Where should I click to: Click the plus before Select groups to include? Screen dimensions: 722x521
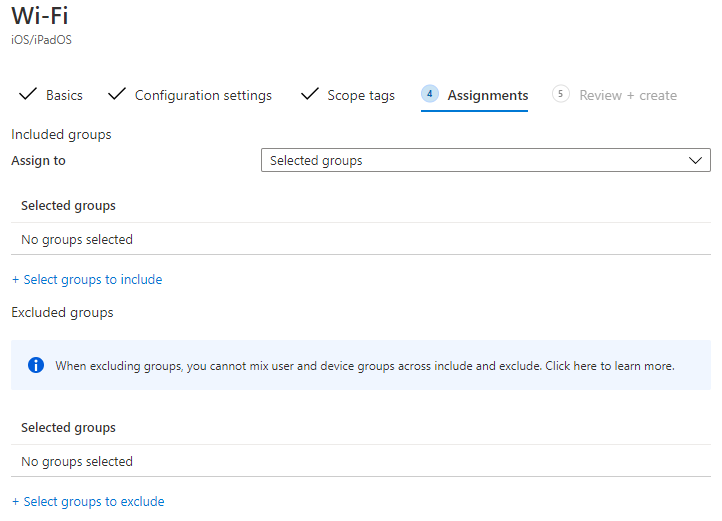[x=15, y=280]
